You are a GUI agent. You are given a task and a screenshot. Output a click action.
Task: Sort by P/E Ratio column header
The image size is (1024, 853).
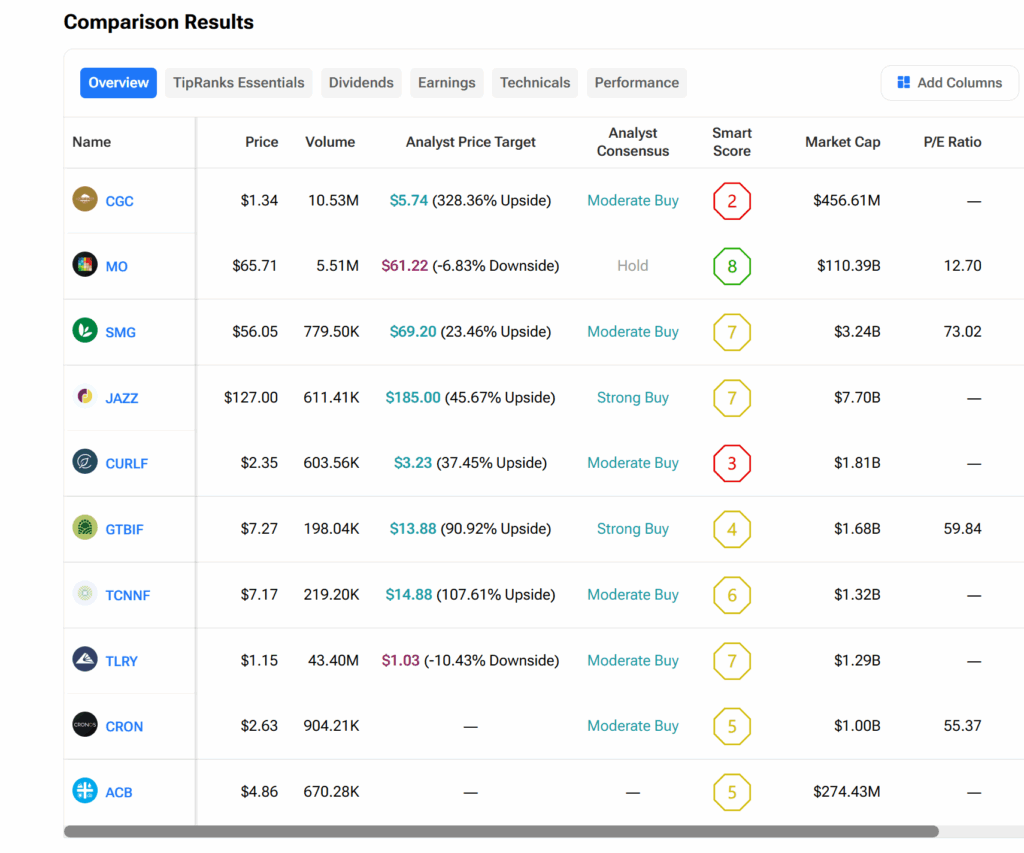pos(952,142)
